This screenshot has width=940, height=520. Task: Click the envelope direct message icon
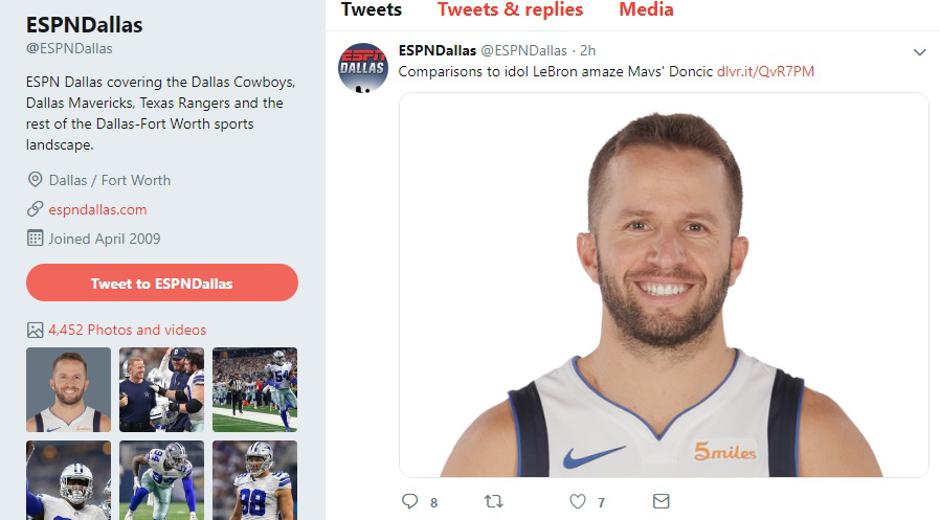tap(661, 501)
